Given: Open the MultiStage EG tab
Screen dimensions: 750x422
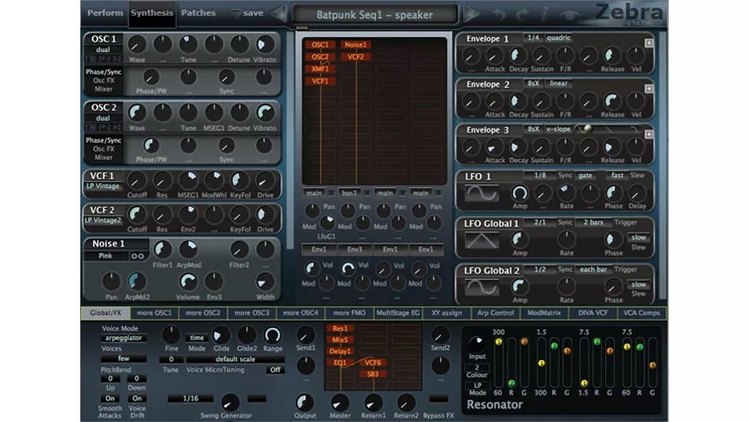Looking at the screenshot, I should 397,313.
